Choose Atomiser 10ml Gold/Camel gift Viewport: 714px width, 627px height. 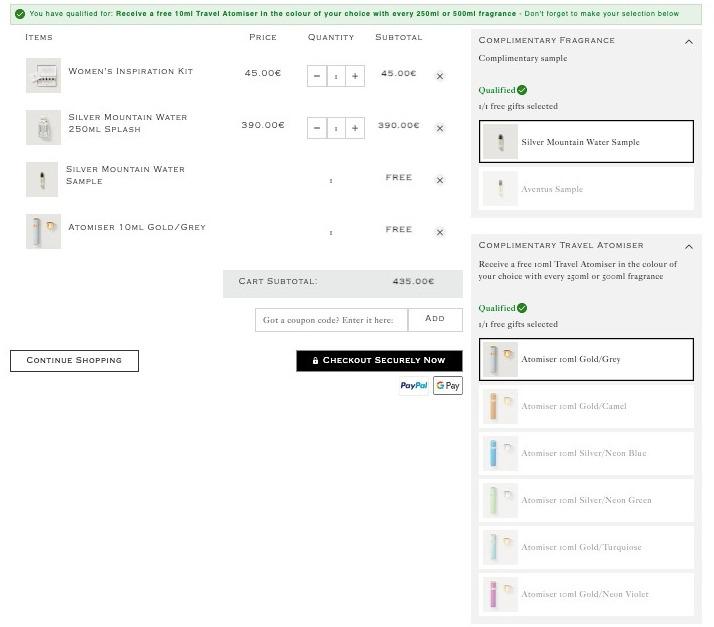point(586,406)
